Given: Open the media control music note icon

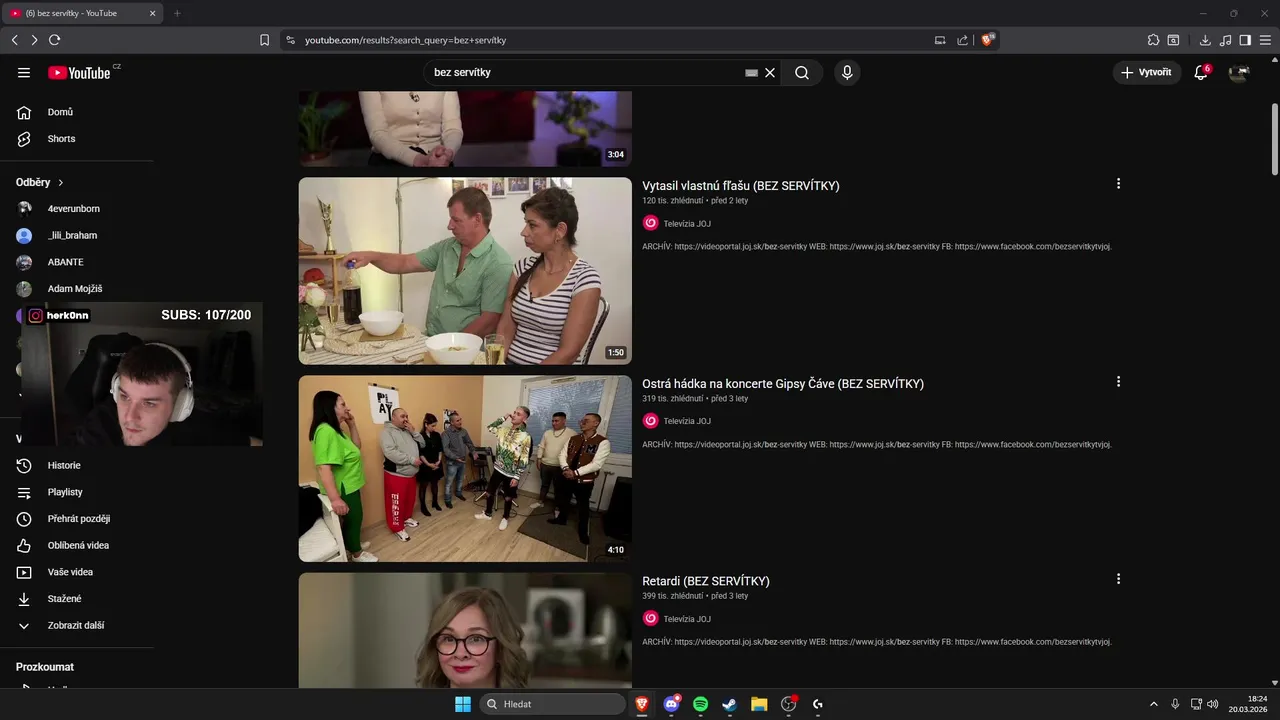Looking at the screenshot, I should coord(1226,40).
